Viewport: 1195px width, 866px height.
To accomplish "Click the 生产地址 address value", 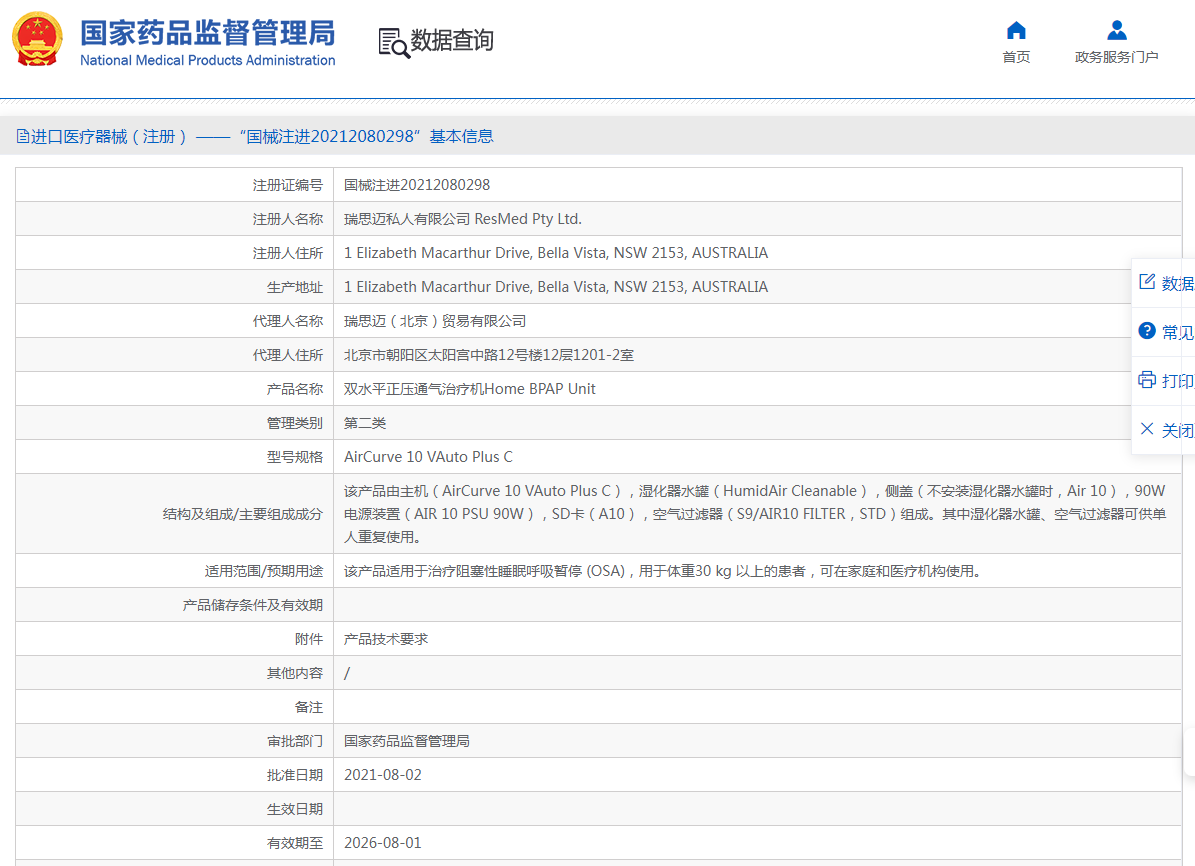I will [x=556, y=287].
